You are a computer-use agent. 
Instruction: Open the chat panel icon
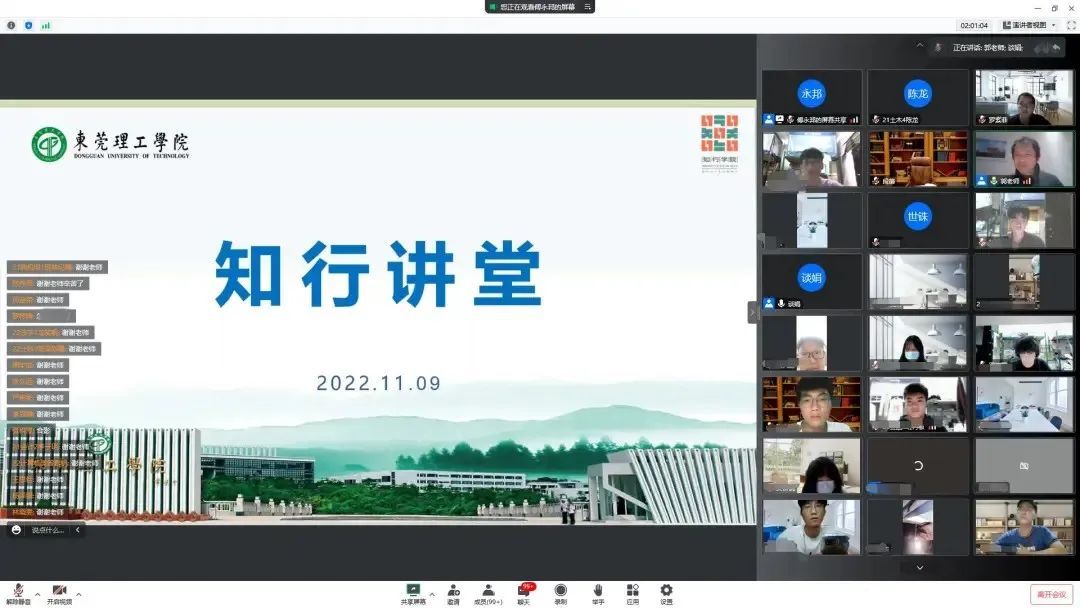(523, 592)
